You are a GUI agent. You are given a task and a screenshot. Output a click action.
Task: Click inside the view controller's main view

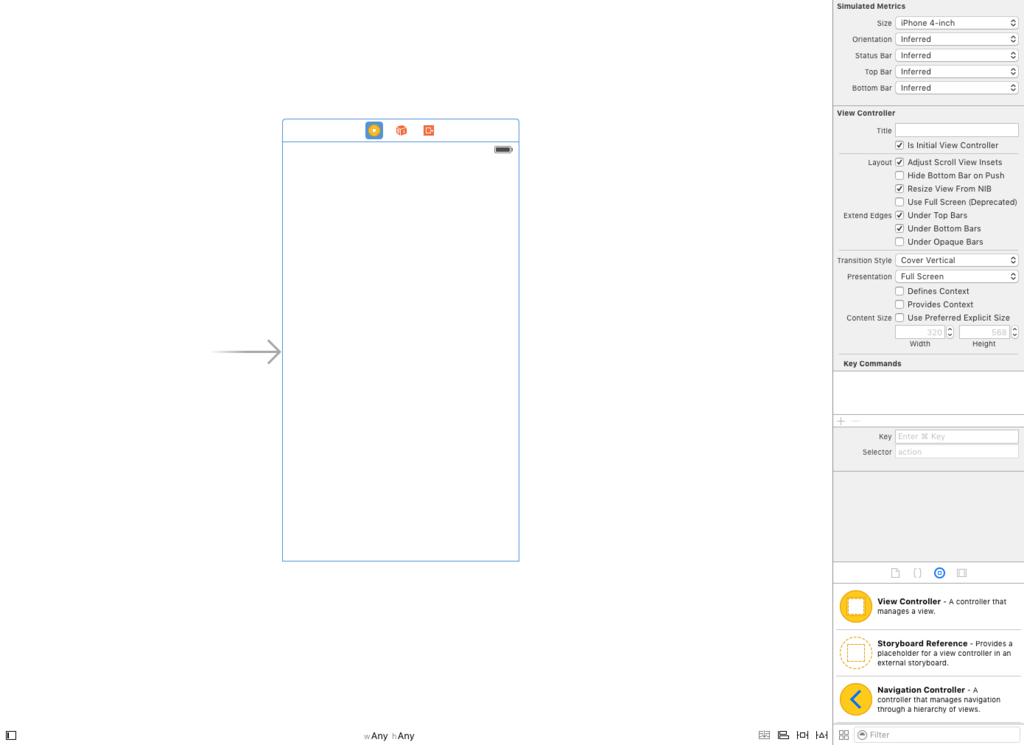click(401, 351)
